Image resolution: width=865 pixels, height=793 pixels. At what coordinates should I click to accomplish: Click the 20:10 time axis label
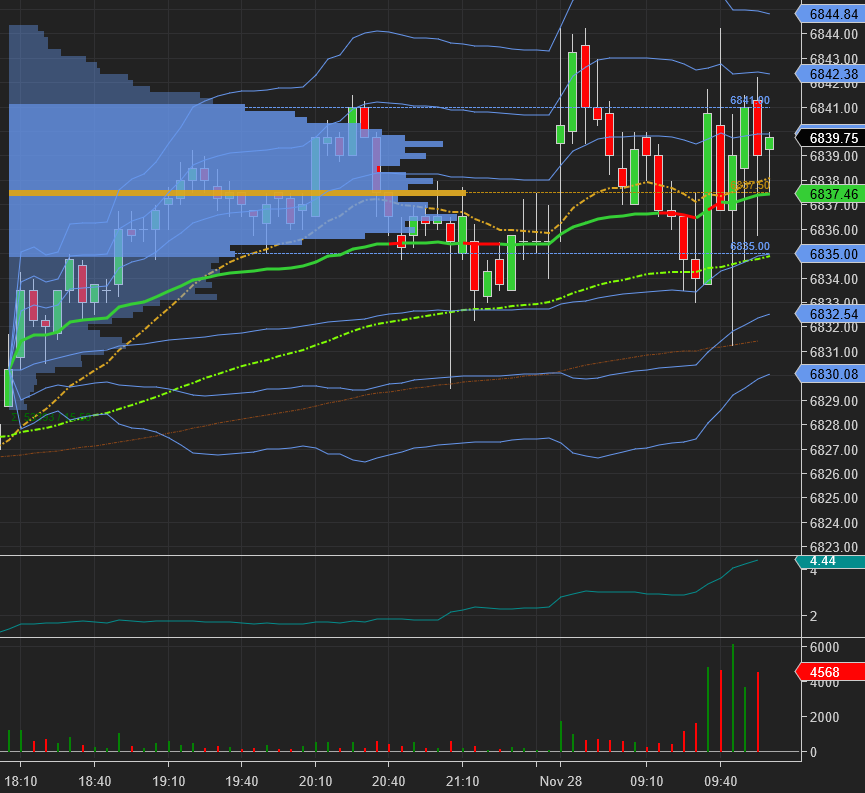pyautogui.click(x=315, y=780)
